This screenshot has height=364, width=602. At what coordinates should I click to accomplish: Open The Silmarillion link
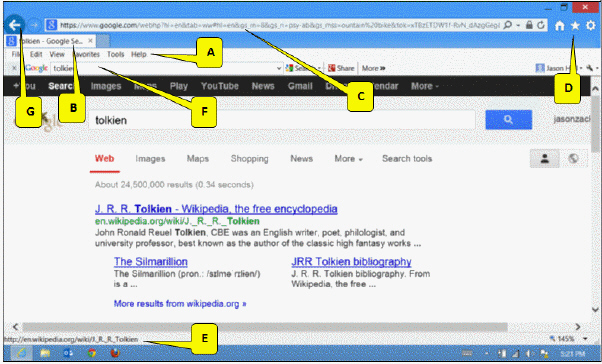(150, 262)
